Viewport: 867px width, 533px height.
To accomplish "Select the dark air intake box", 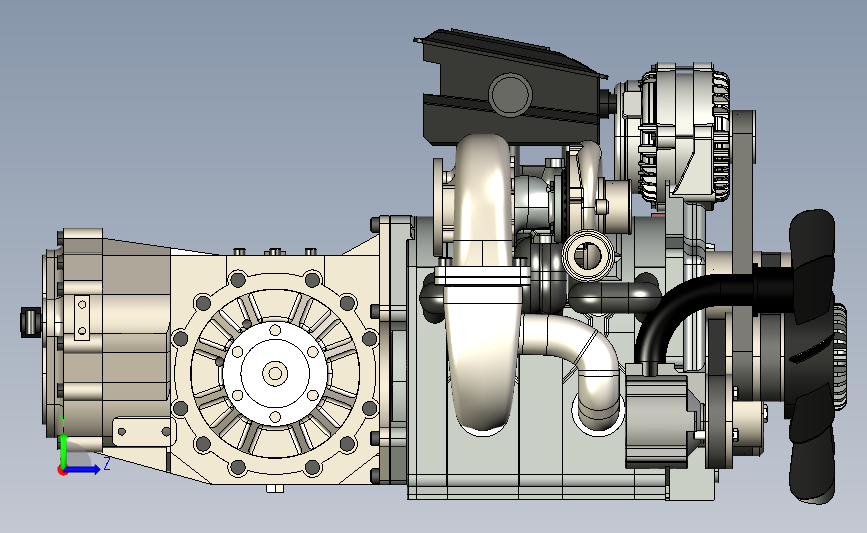I will click(509, 88).
